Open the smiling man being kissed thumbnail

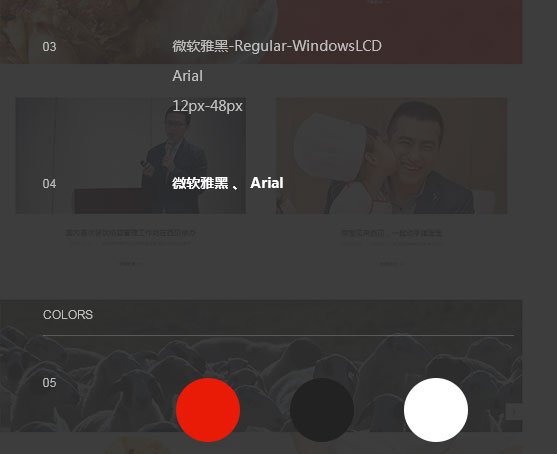392,156
